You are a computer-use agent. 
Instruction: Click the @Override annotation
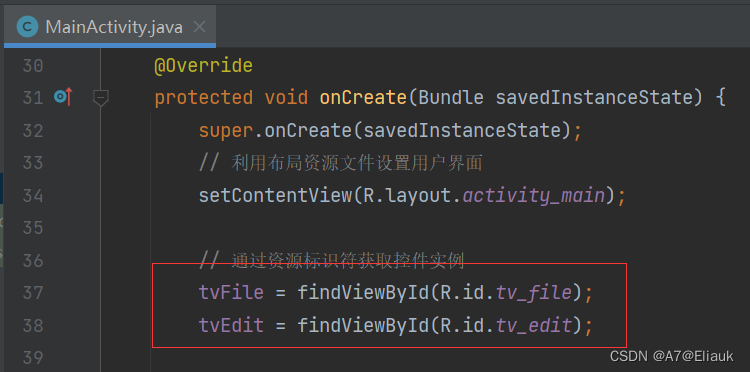(x=203, y=66)
